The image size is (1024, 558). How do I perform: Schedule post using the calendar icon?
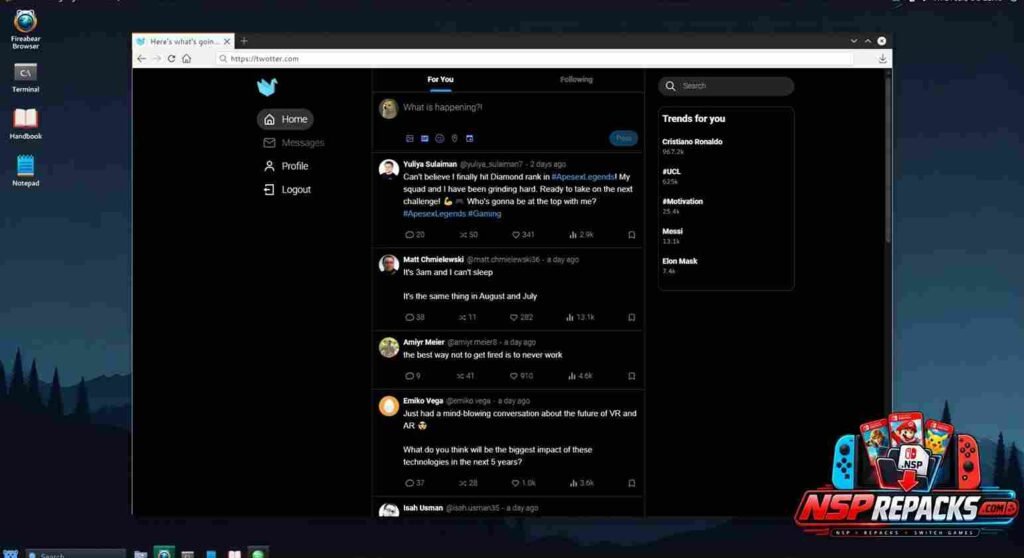(470, 139)
